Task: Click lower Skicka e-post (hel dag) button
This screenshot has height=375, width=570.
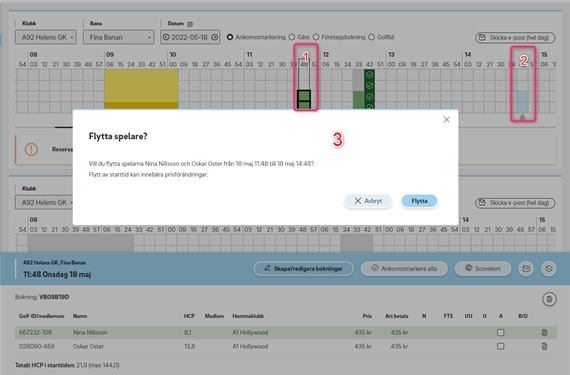Action: point(515,203)
